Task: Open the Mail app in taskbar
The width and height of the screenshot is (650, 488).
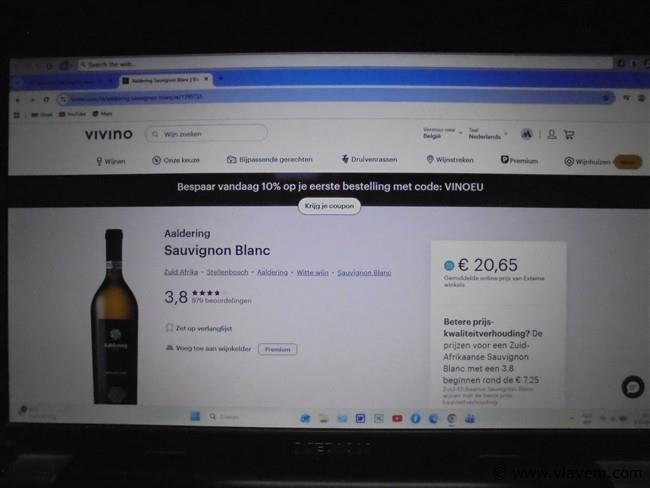Action: pyautogui.click(x=342, y=419)
